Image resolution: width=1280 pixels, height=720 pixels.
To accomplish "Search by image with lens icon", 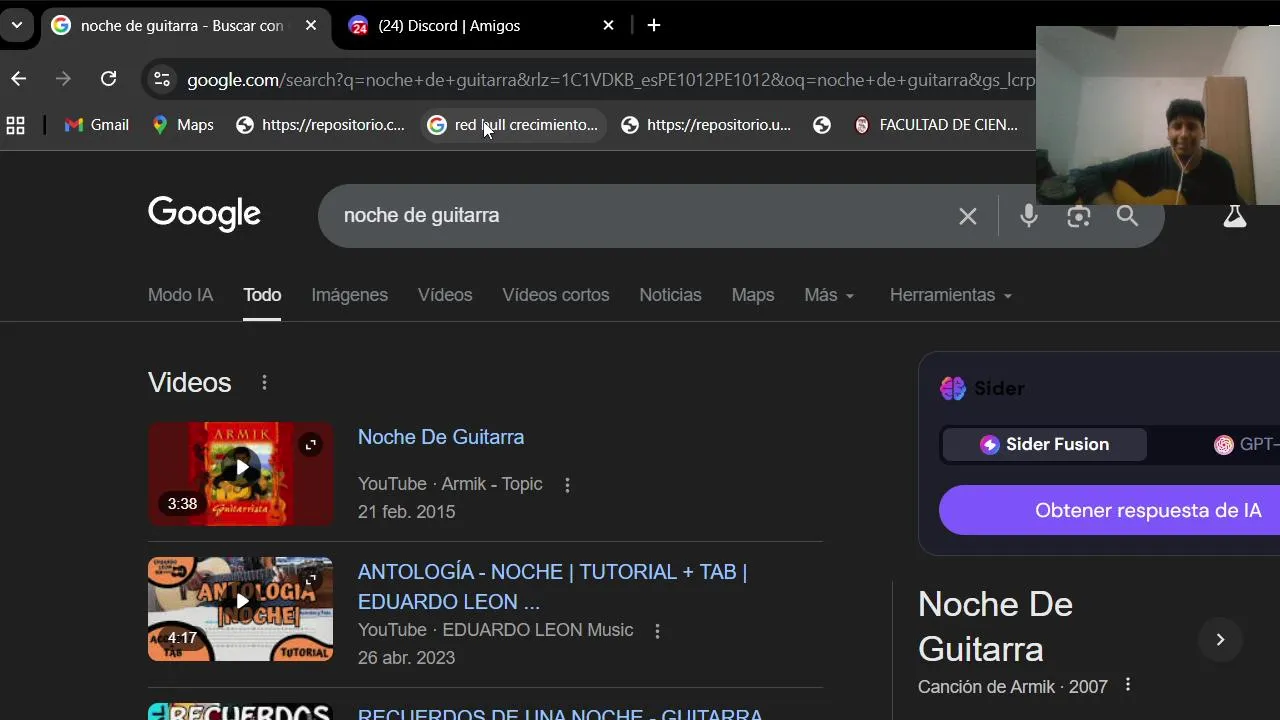I will 1078,216.
